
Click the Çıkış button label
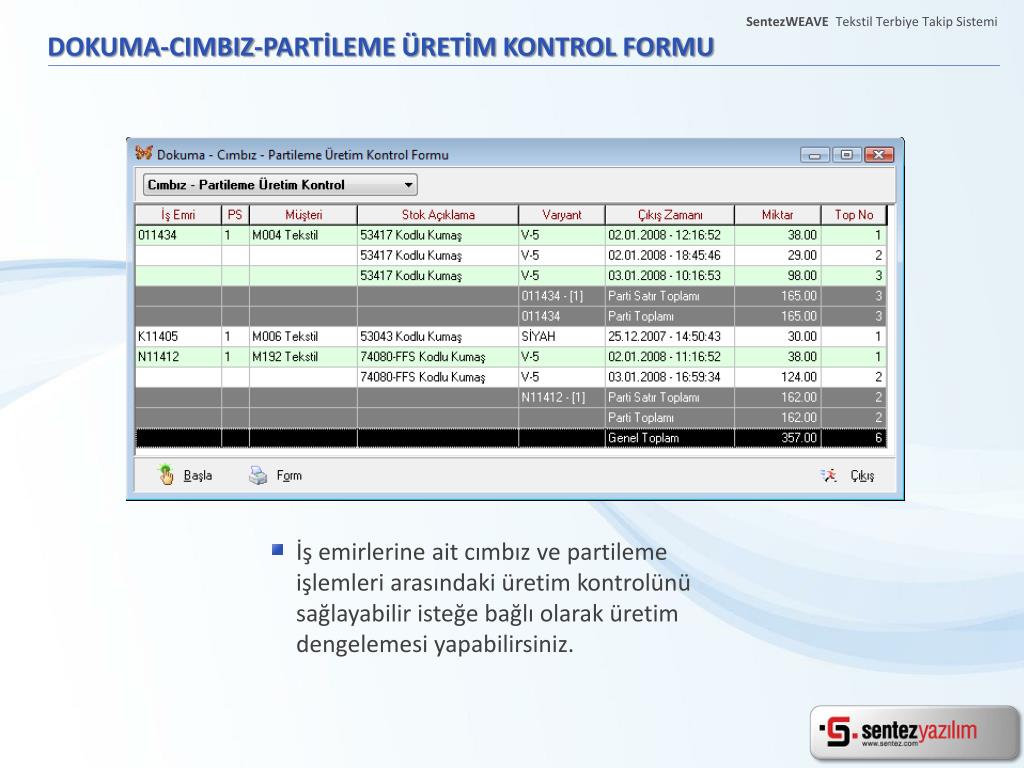(x=862, y=475)
